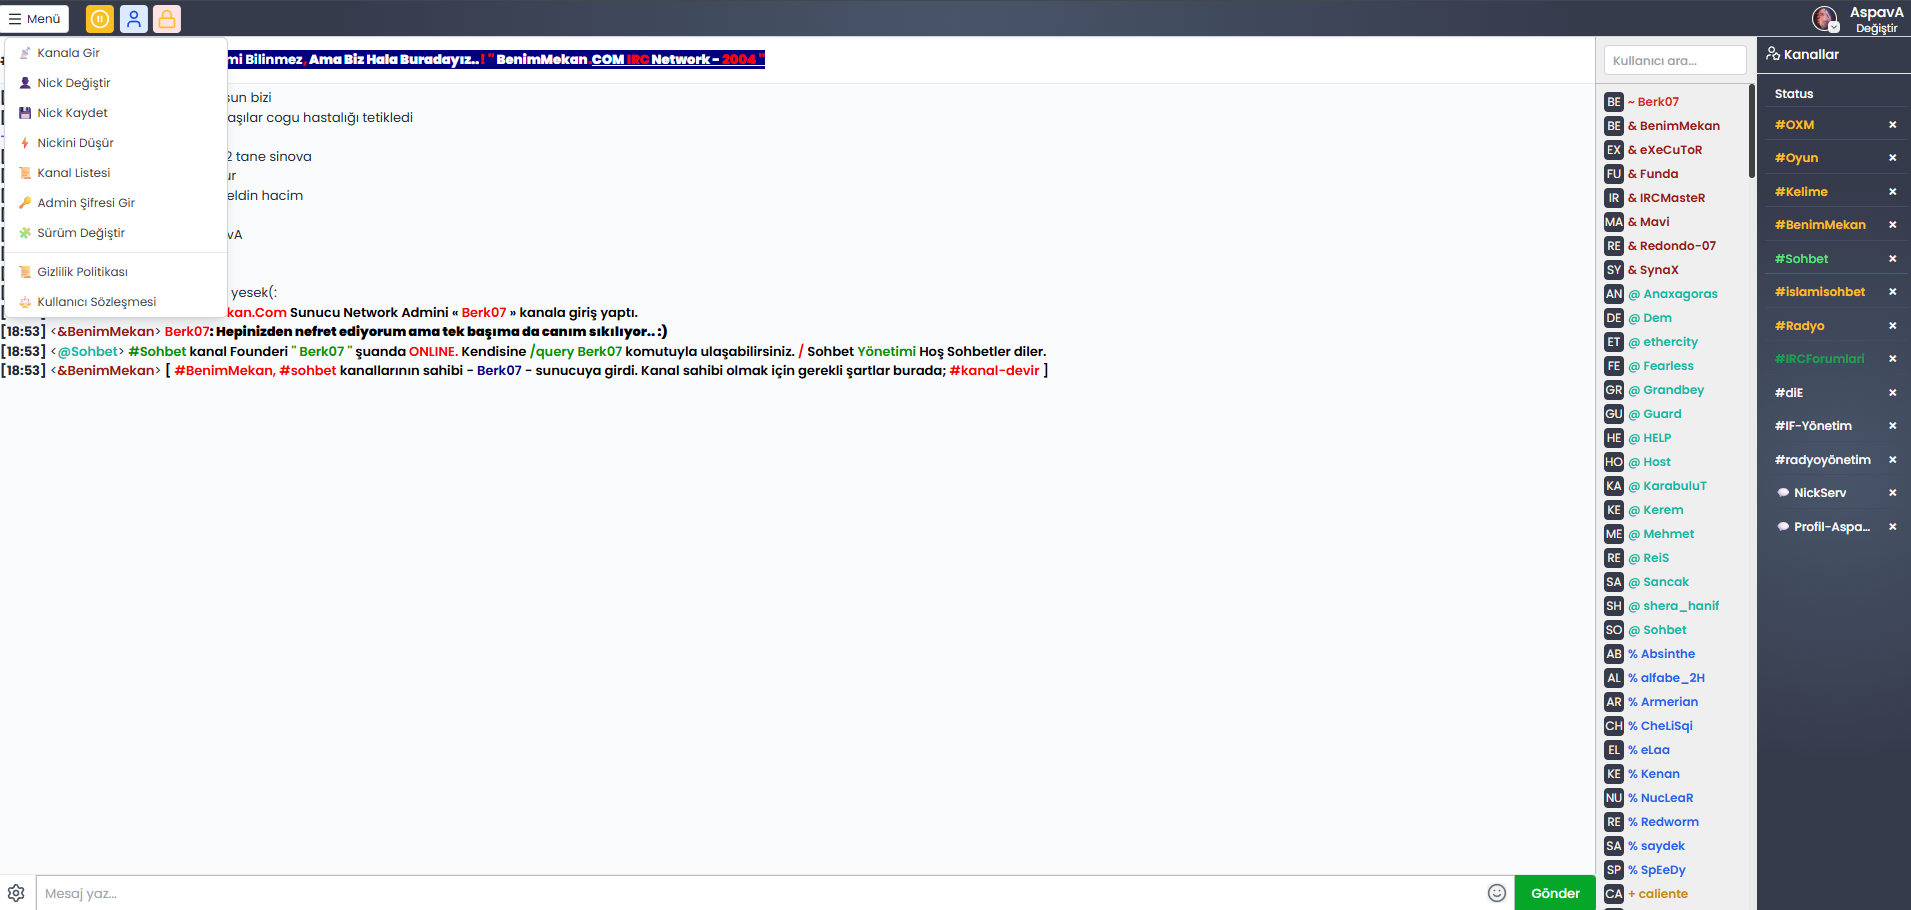This screenshot has width=1911, height=910.
Task: Select user Berk07 in the user list
Action: point(1658,102)
